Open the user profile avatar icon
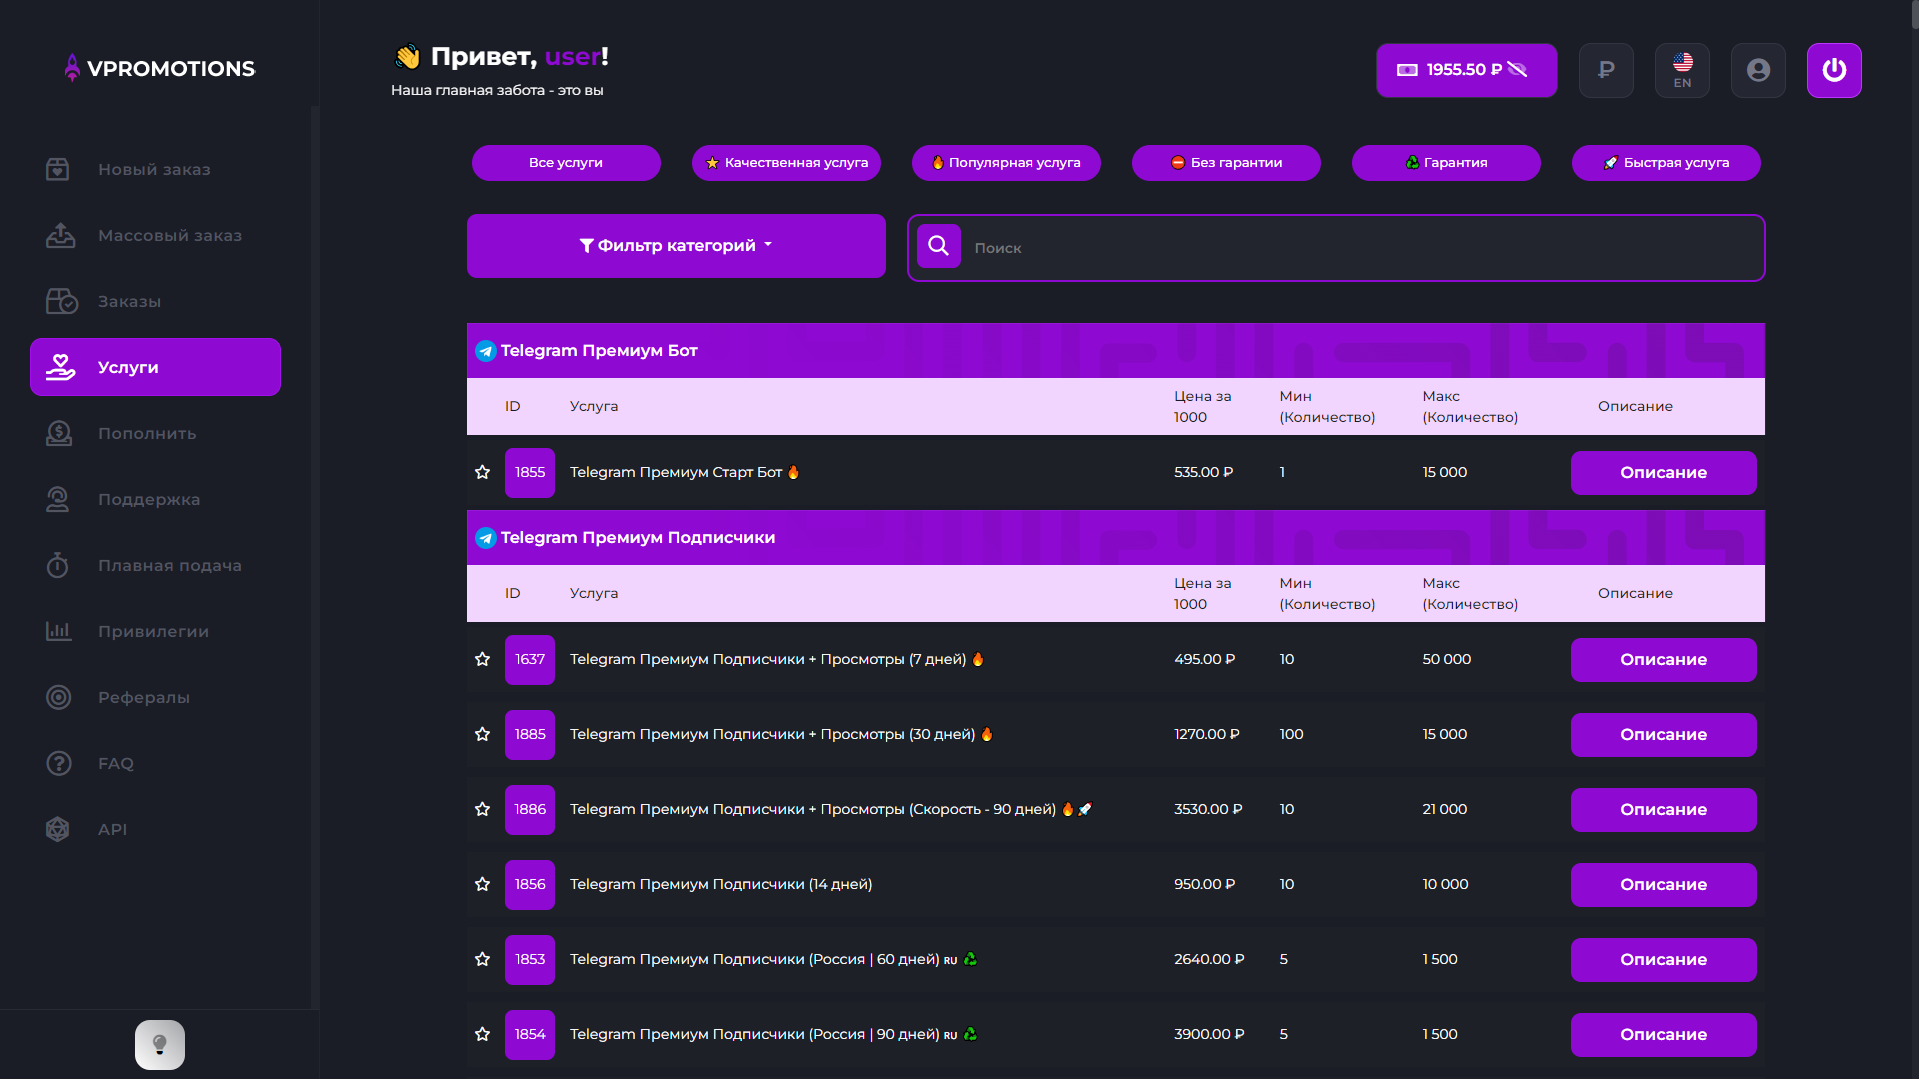Viewport: 1919px width, 1079px height. click(x=1758, y=70)
